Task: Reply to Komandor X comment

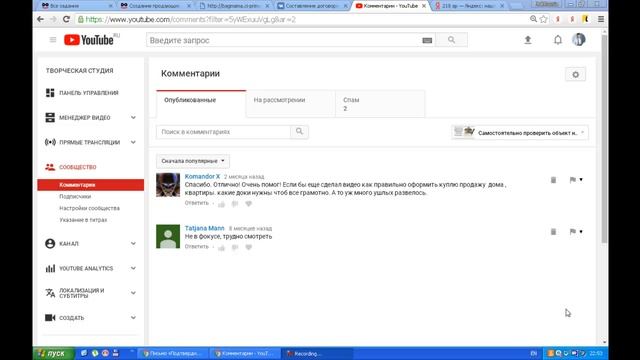Action: 196,203
